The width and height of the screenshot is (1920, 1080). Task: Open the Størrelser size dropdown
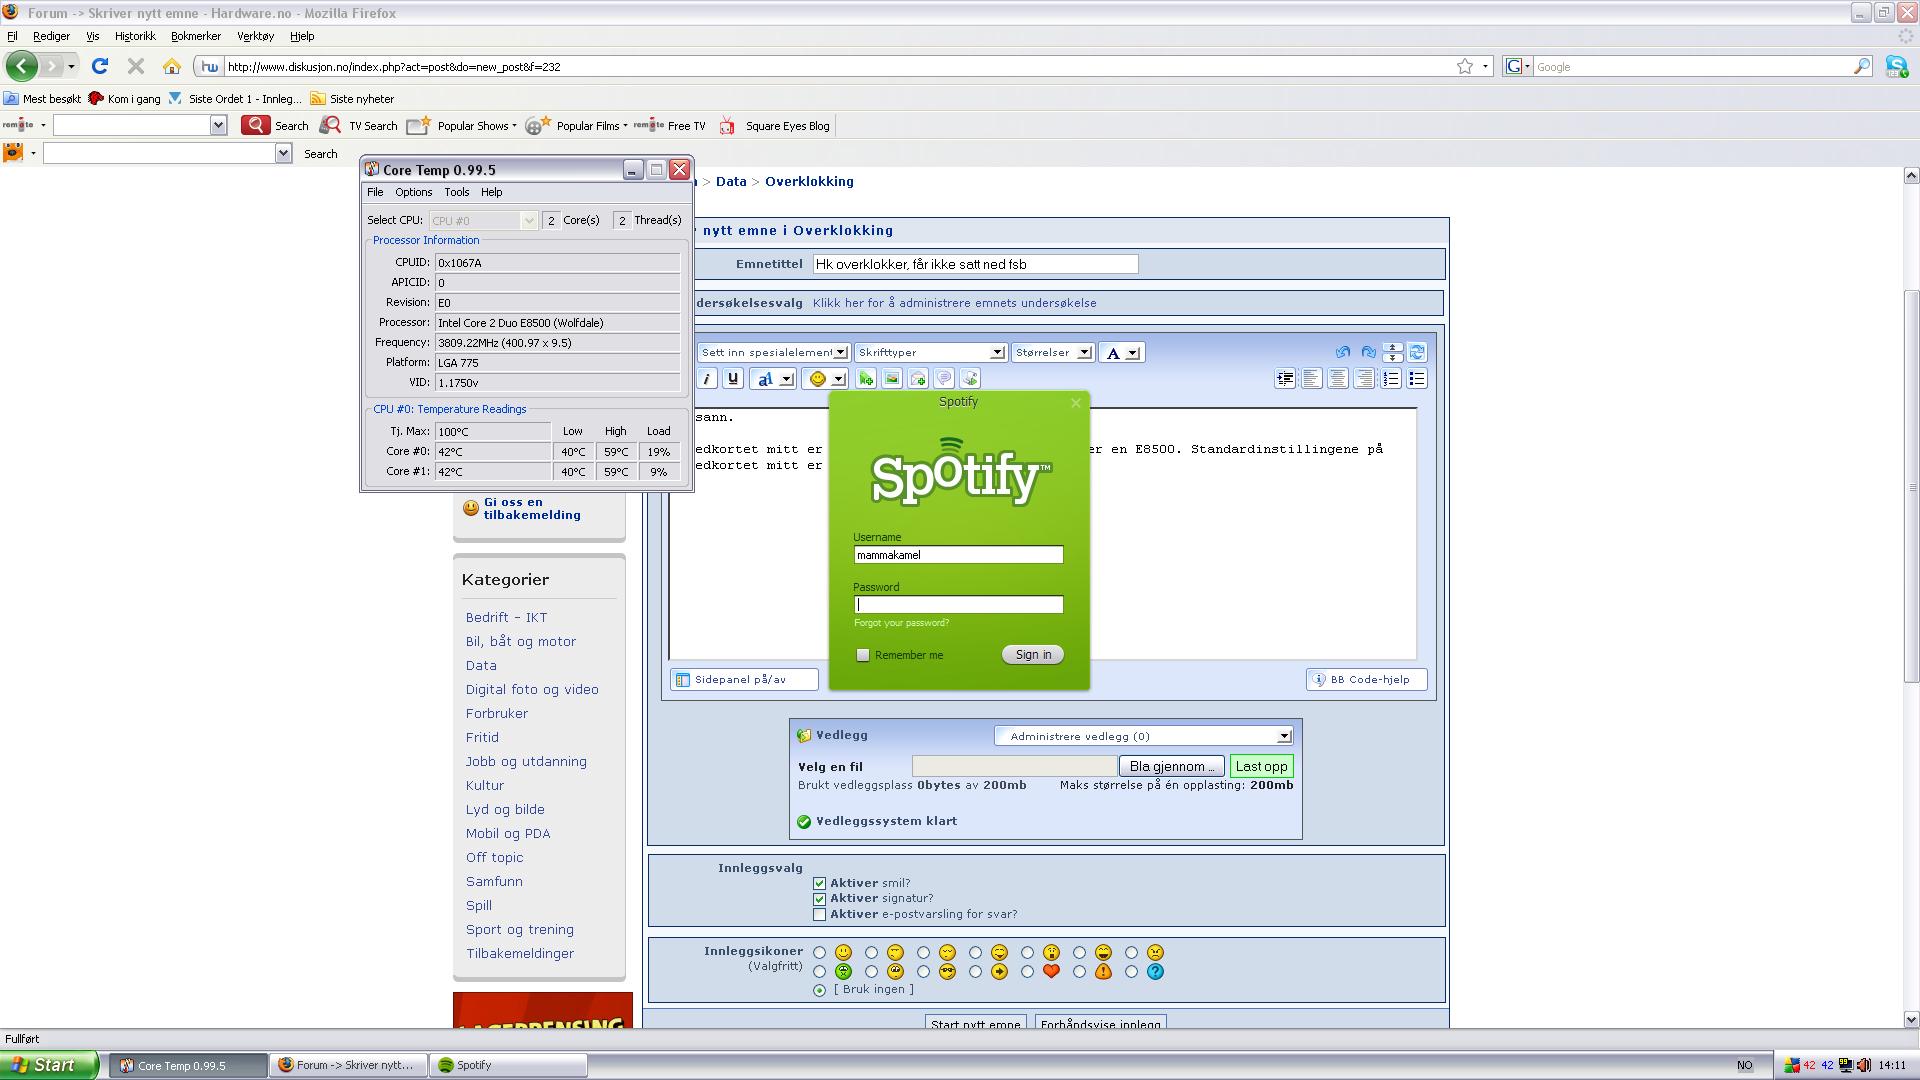click(x=1052, y=352)
